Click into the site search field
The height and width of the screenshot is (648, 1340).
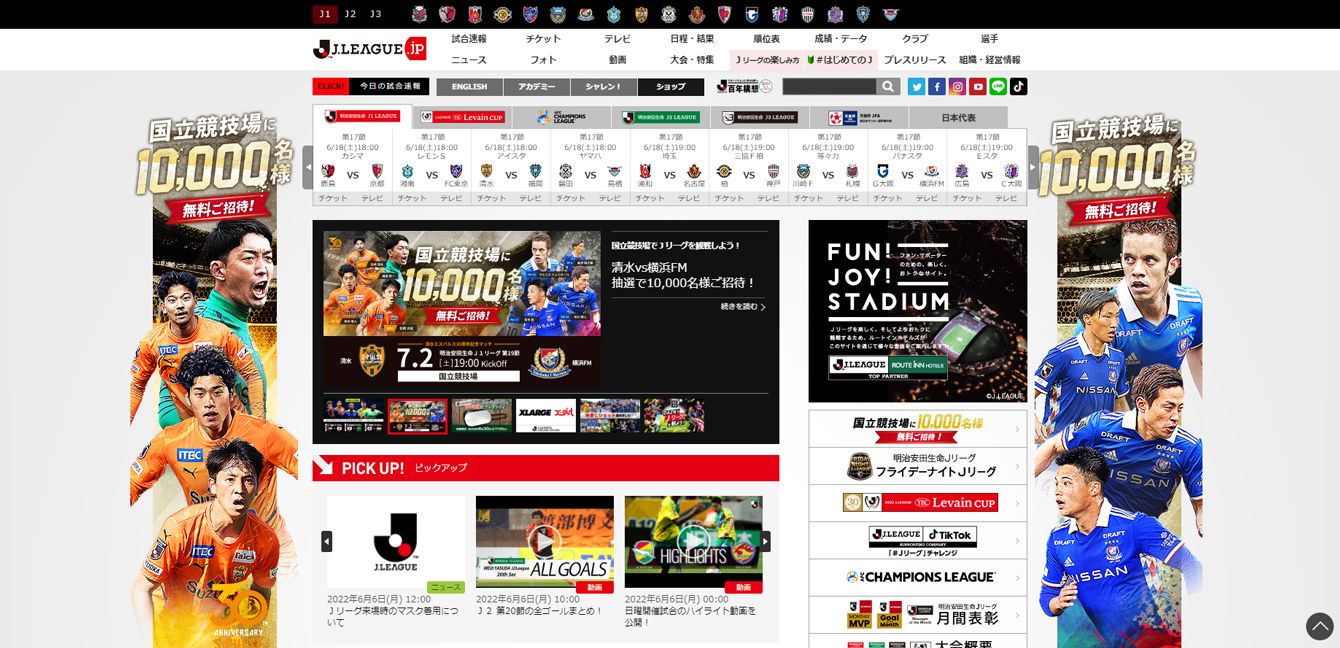(x=829, y=87)
